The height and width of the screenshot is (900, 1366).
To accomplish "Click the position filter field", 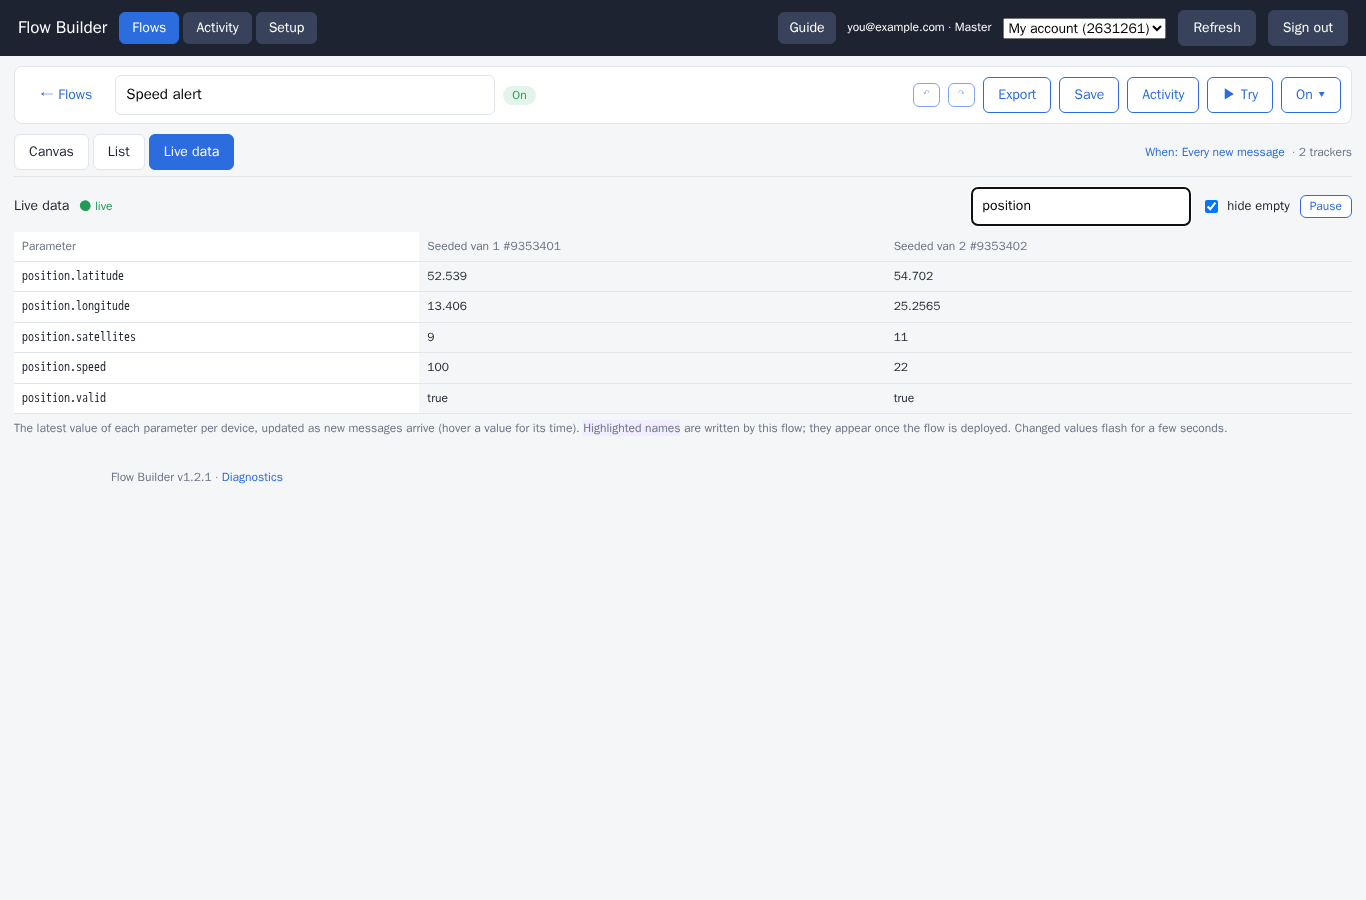I will point(1081,206).
